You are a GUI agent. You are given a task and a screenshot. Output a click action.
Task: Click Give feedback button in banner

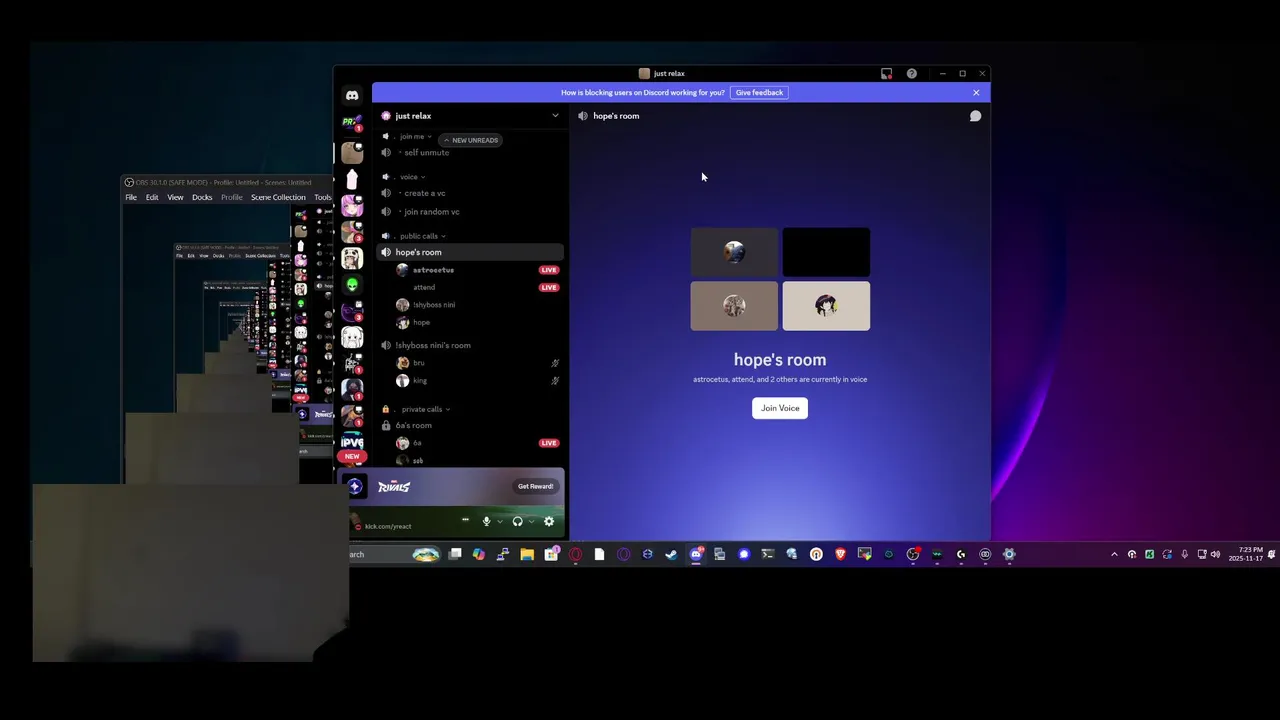[x=759, y=93]
